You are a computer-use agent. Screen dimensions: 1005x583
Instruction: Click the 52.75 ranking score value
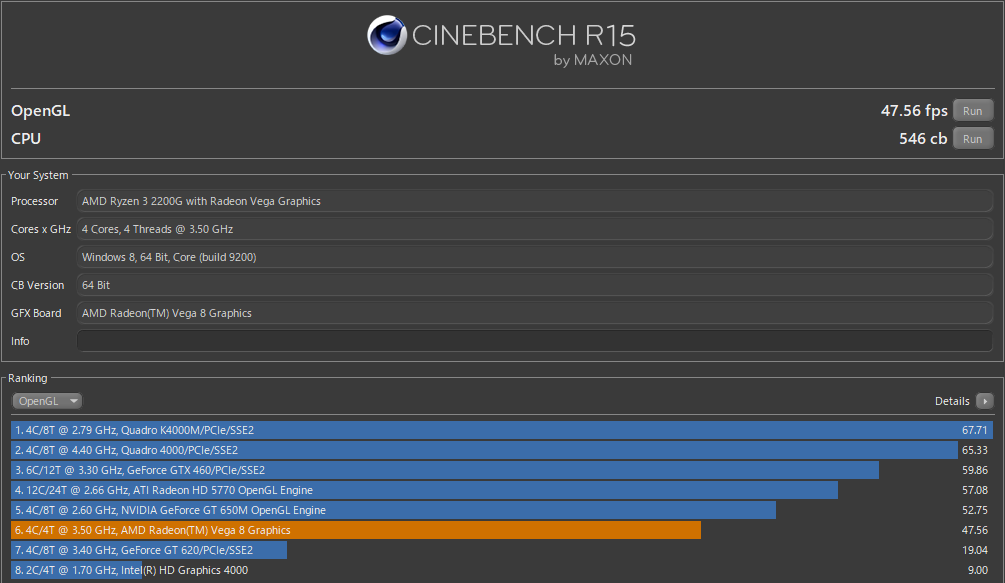[975, 510]
